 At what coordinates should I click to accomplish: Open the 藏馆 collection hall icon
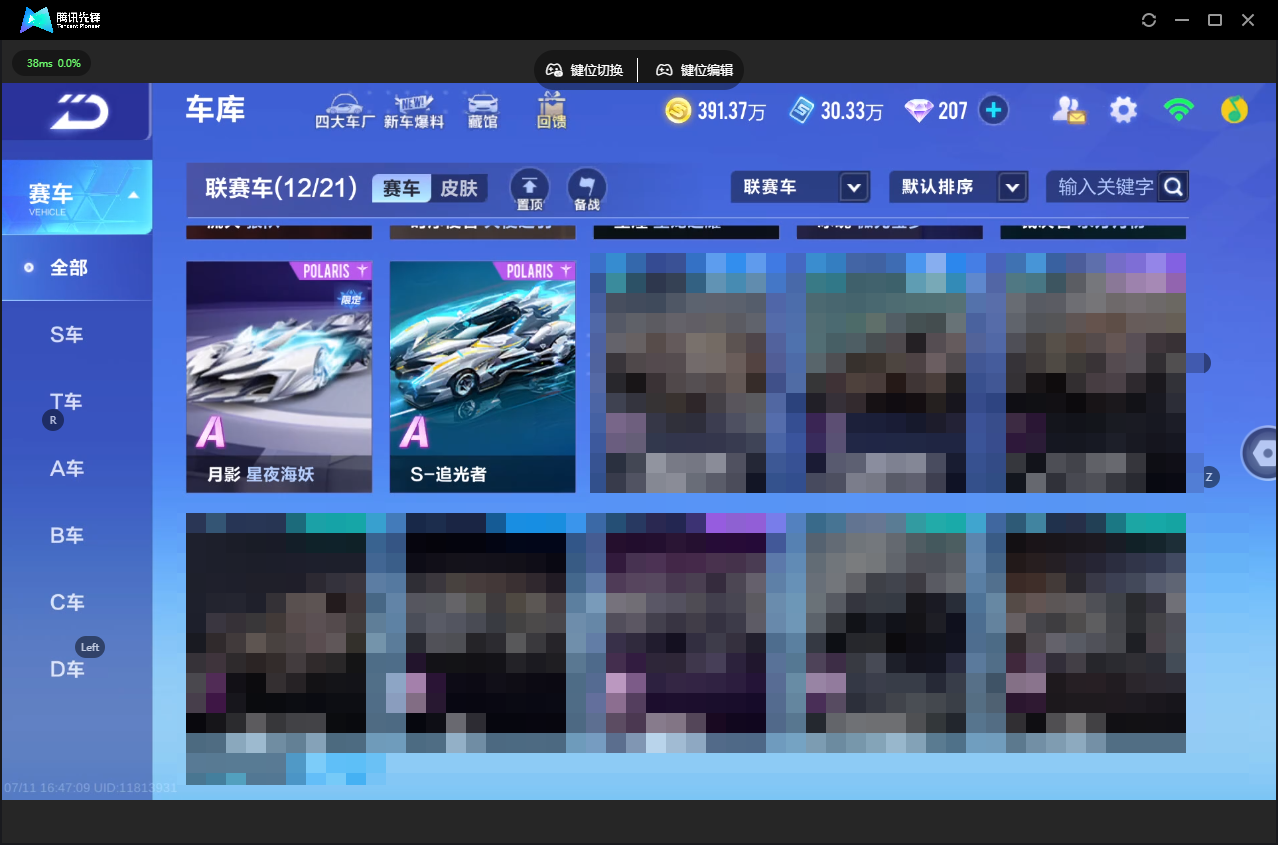482,111
